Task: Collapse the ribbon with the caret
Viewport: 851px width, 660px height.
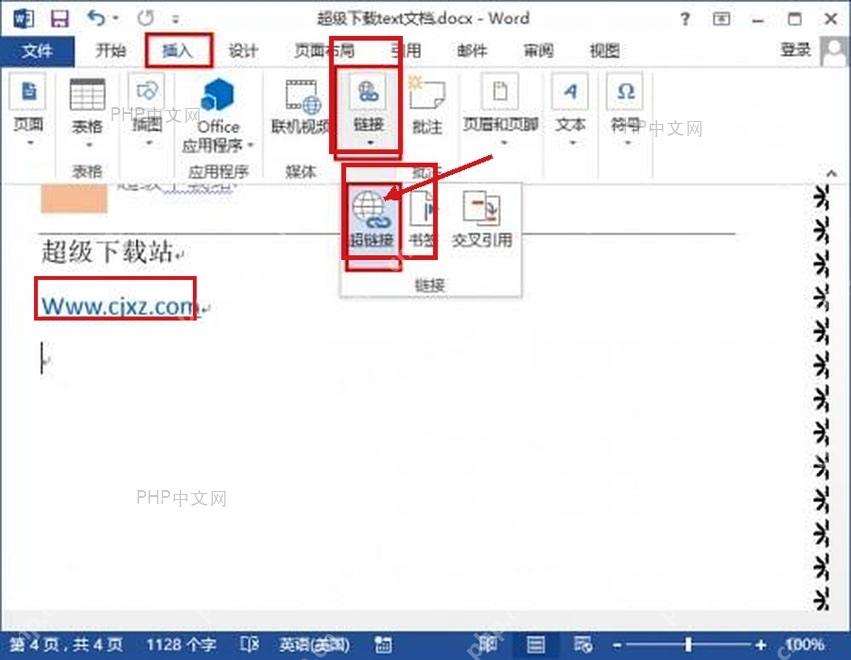Action: tap(831, 174)
